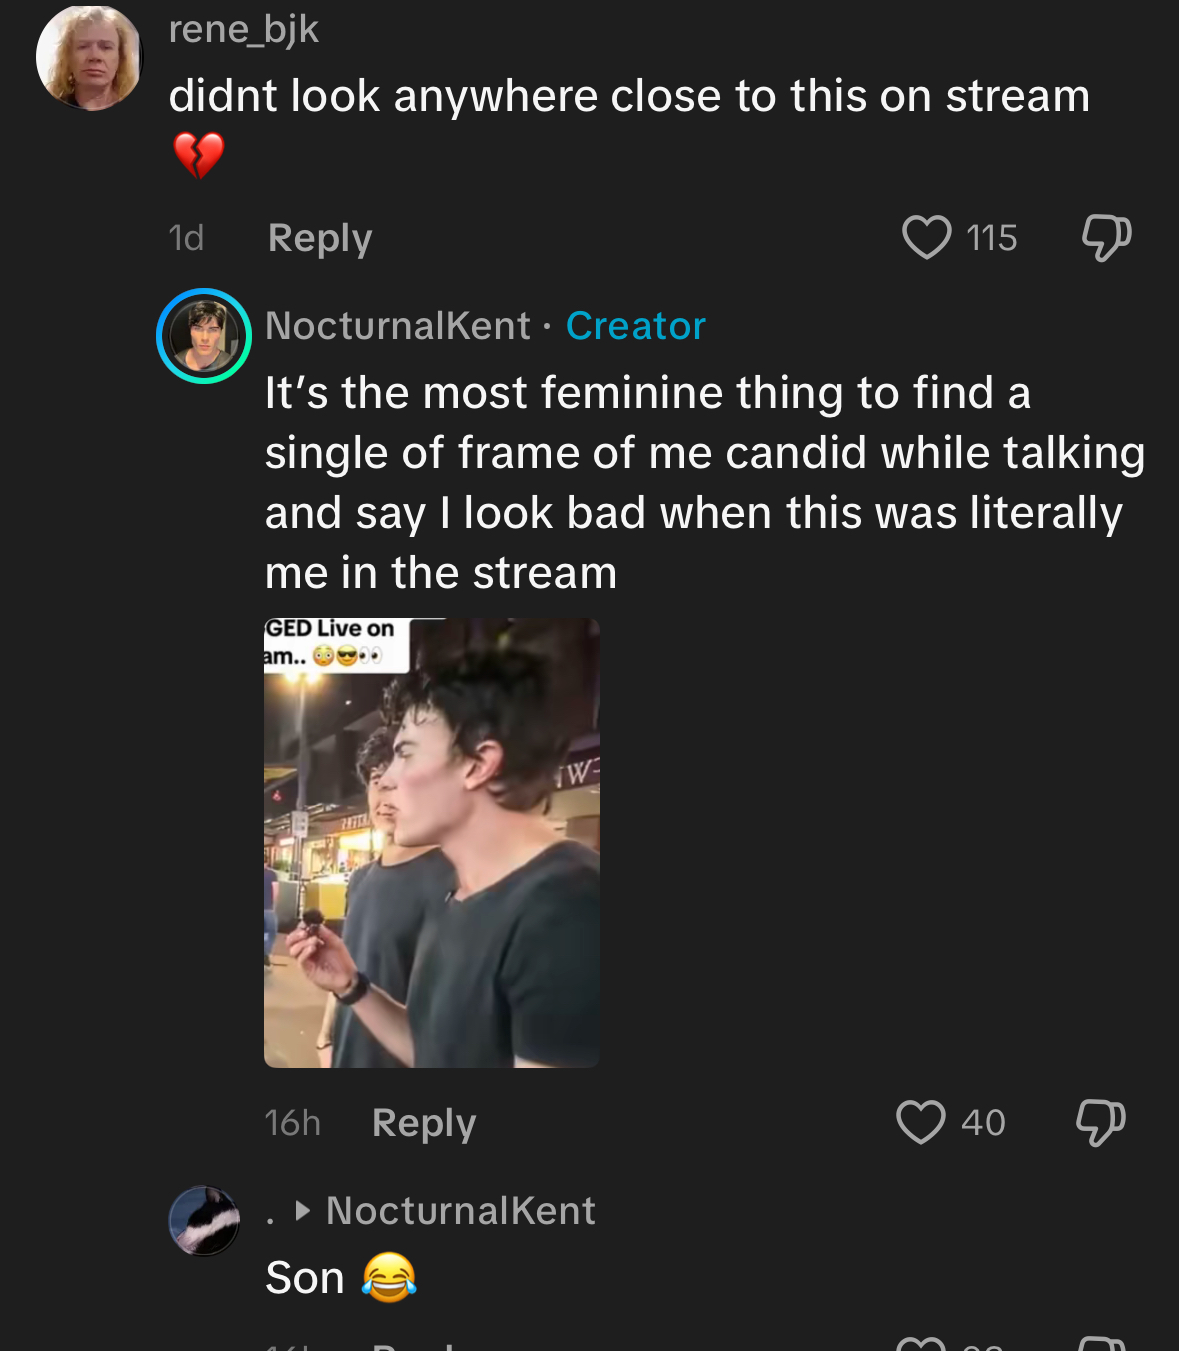Dislike rene_bjk's comment
1179x1351 pixels.
[1105, 238]
